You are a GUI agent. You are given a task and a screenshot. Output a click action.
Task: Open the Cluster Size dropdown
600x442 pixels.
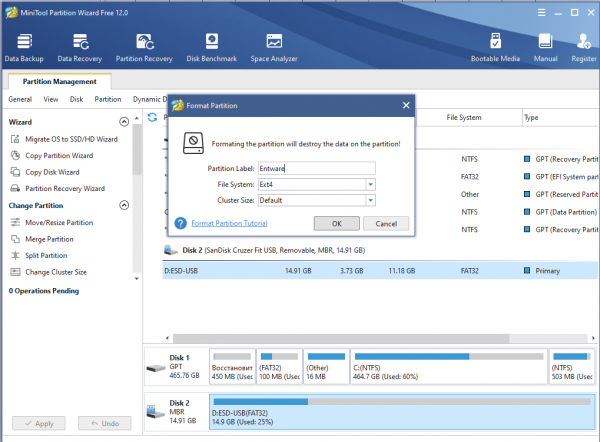coord(370,200)
